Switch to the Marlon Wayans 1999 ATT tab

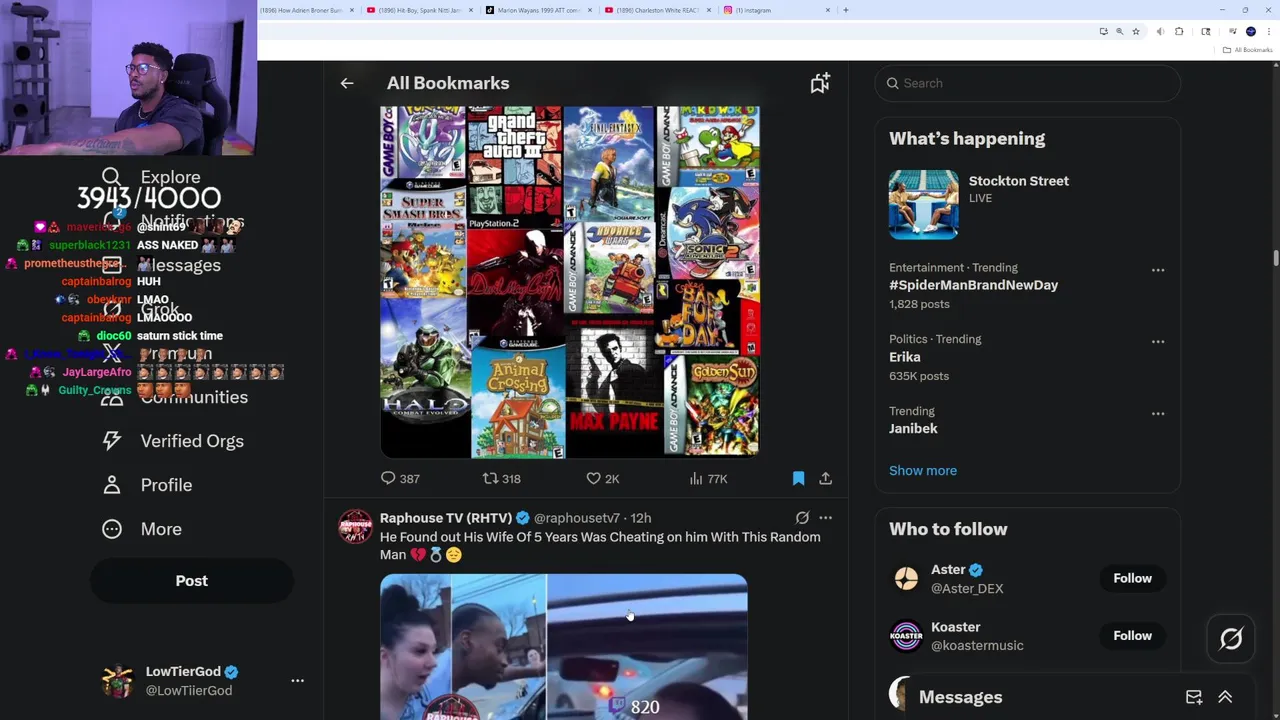tap(539, 10)
